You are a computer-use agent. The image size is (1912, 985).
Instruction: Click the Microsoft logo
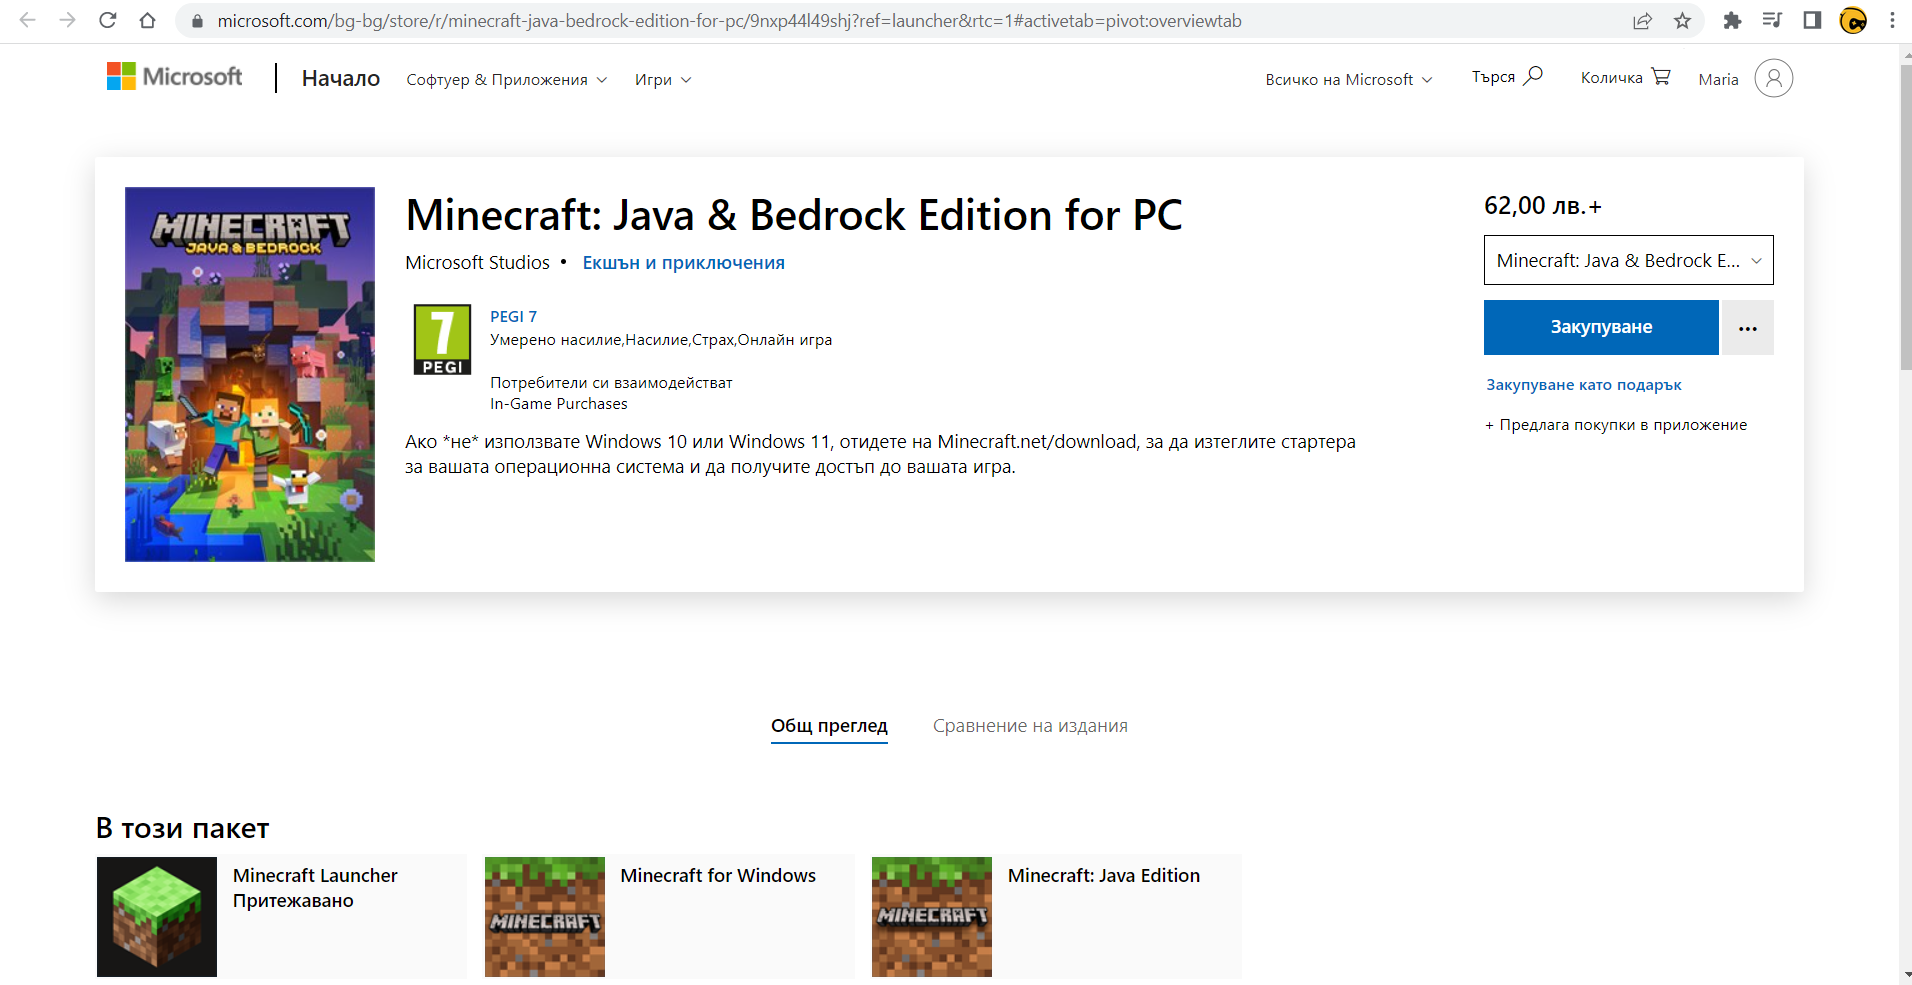(x=174, y=77)
